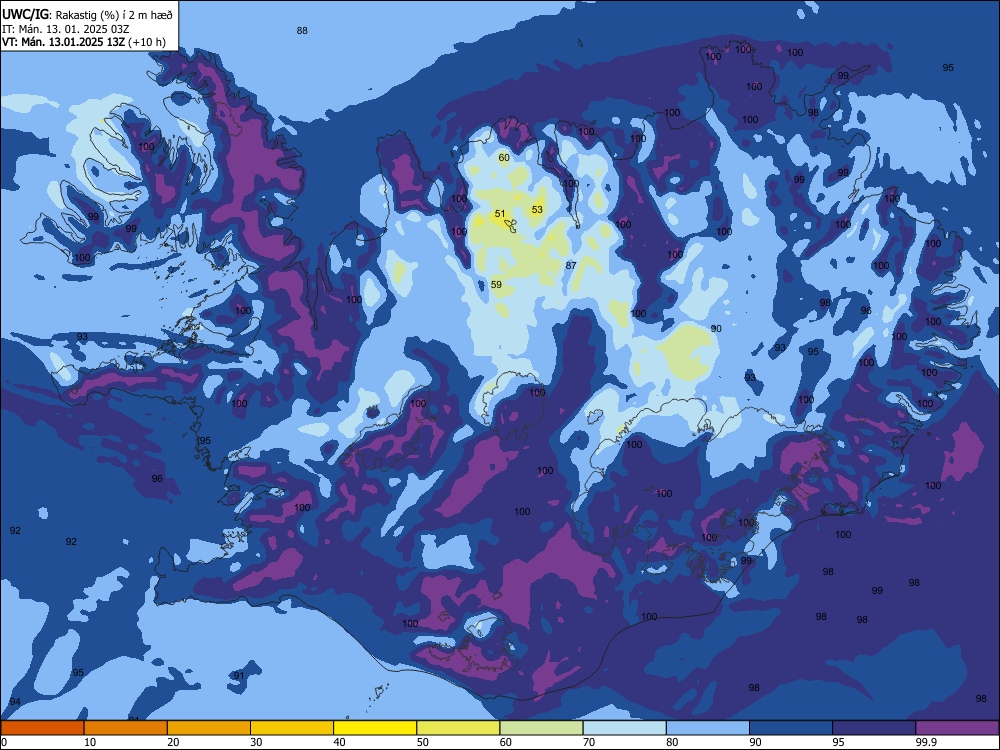Click the '80' legend scale label

tap(672, 742)
